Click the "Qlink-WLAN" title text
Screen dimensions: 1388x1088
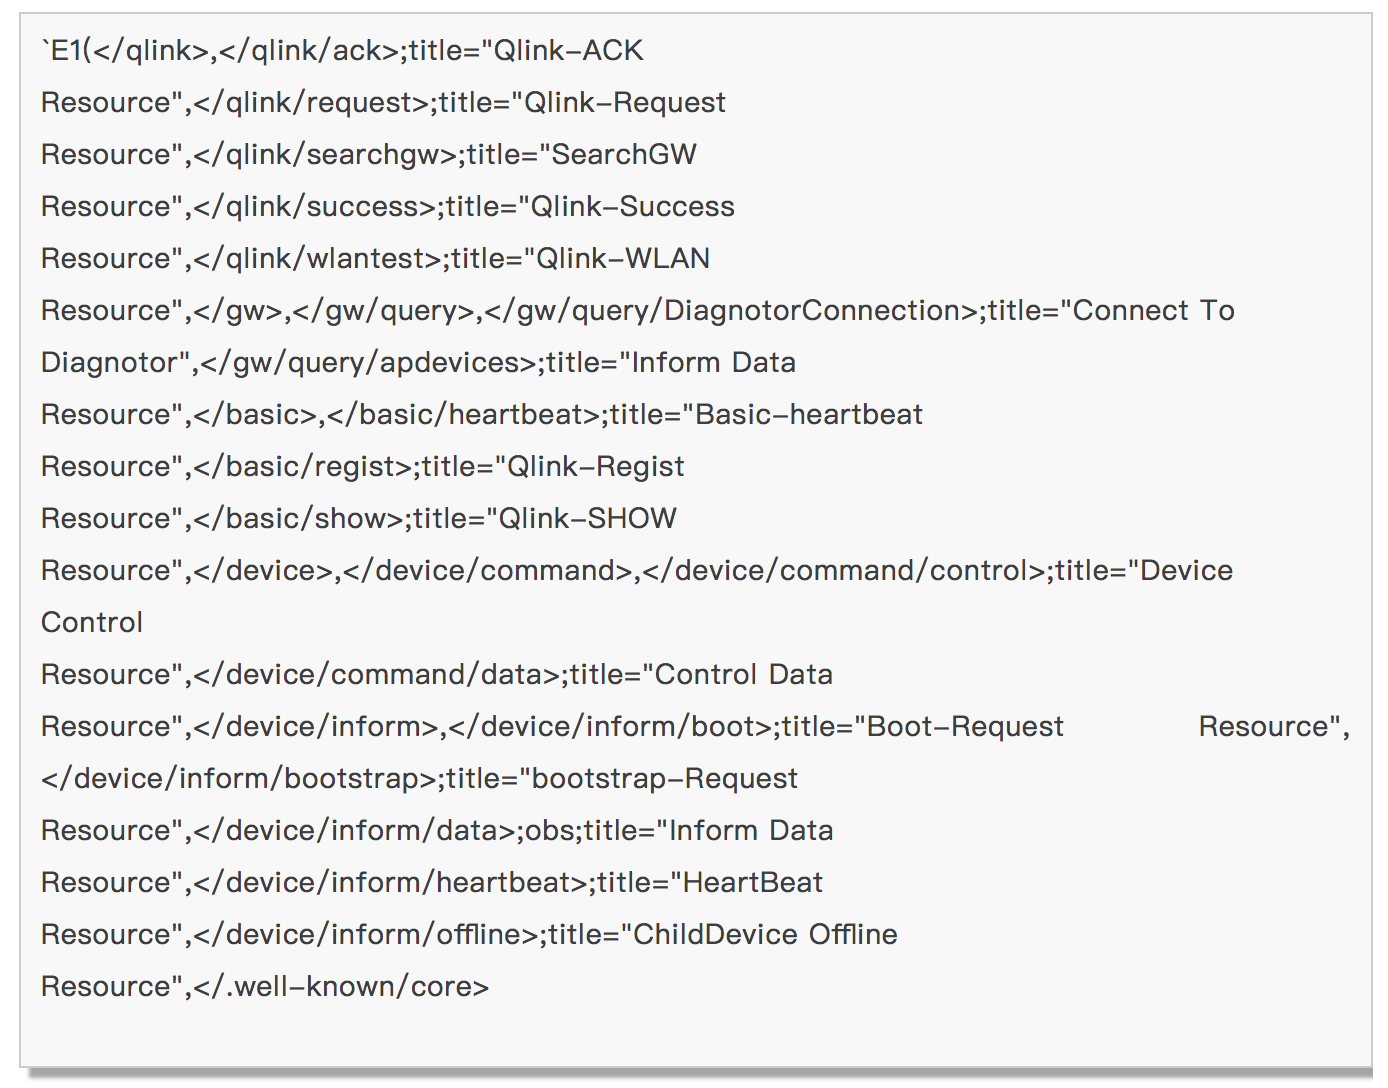(x=623, y=258)
